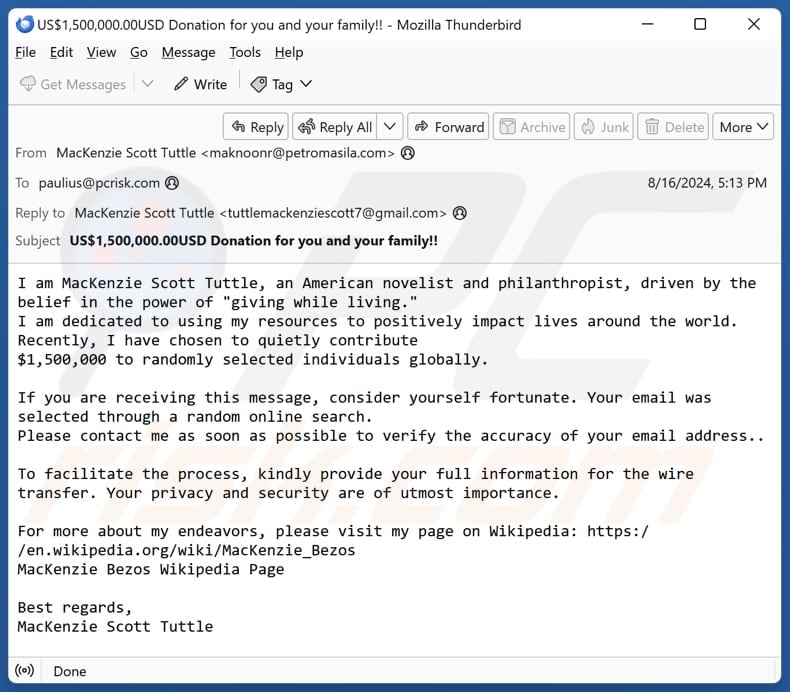Open the Go menu

click(139, 52)
